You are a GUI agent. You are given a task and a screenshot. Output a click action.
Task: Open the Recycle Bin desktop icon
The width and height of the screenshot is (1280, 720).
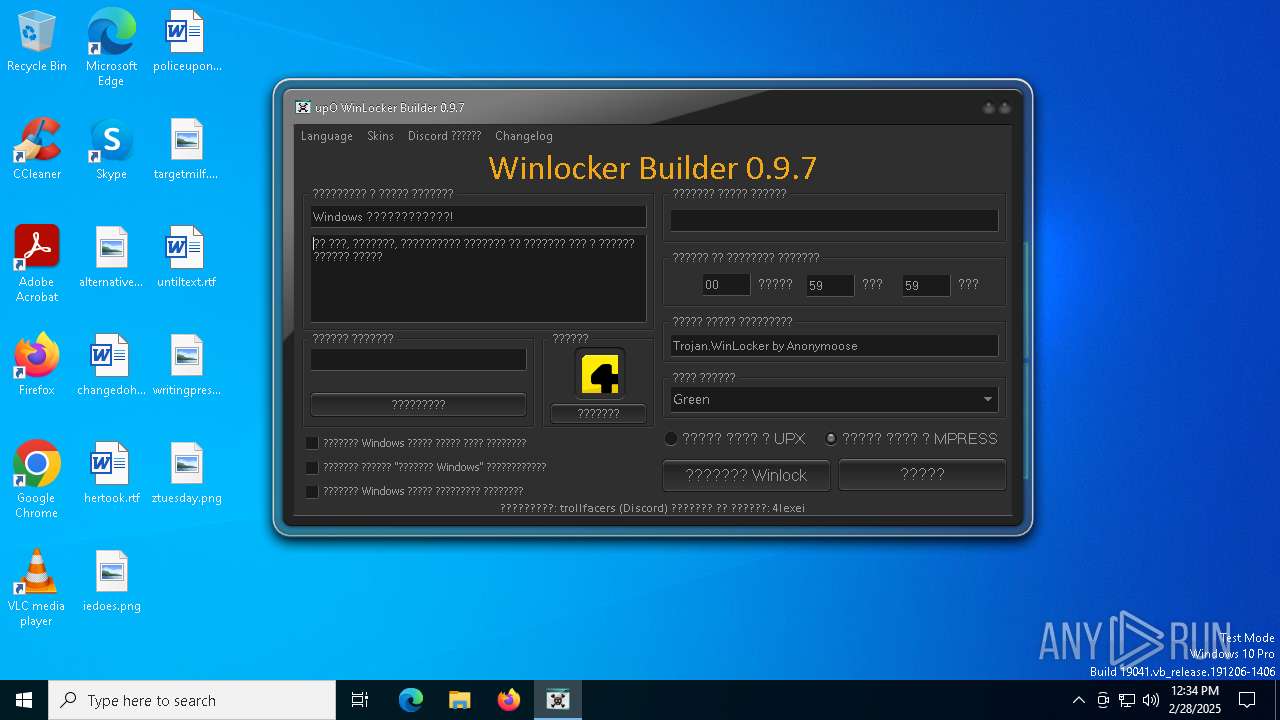(x=37, y=41)
